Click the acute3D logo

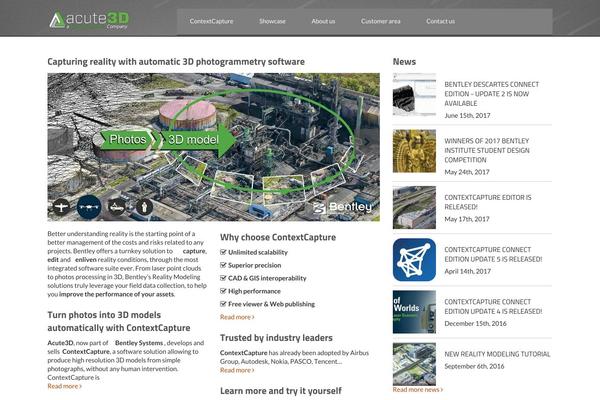click(90, 20)
